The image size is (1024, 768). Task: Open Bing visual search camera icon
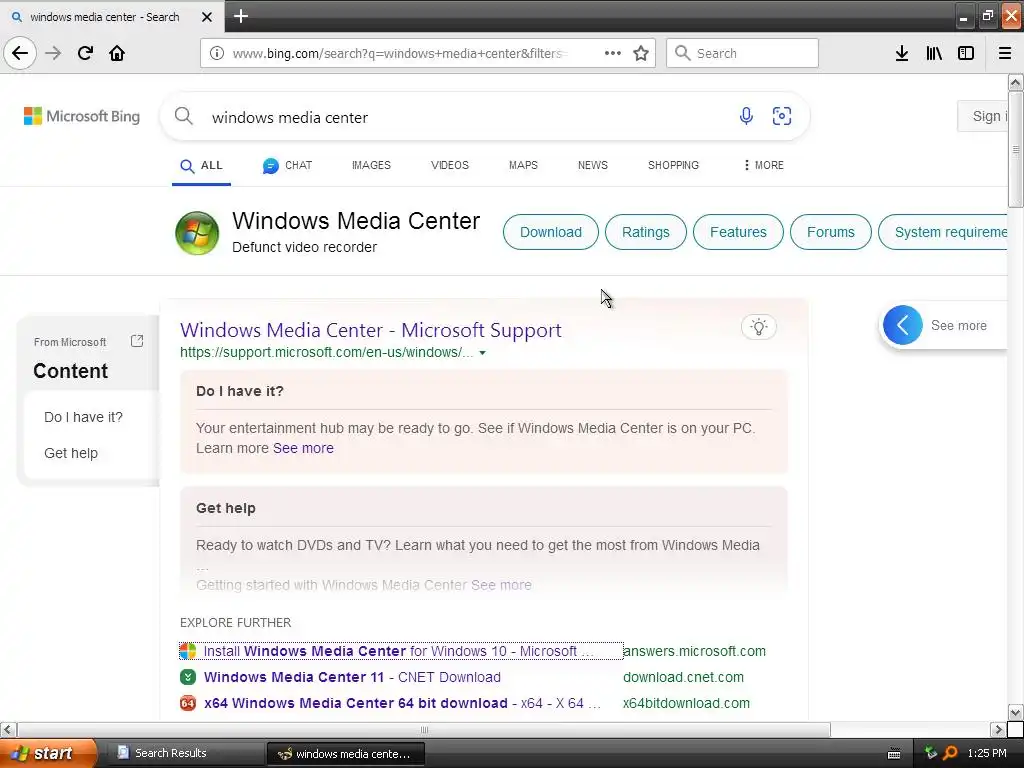[x=782, y=116]
